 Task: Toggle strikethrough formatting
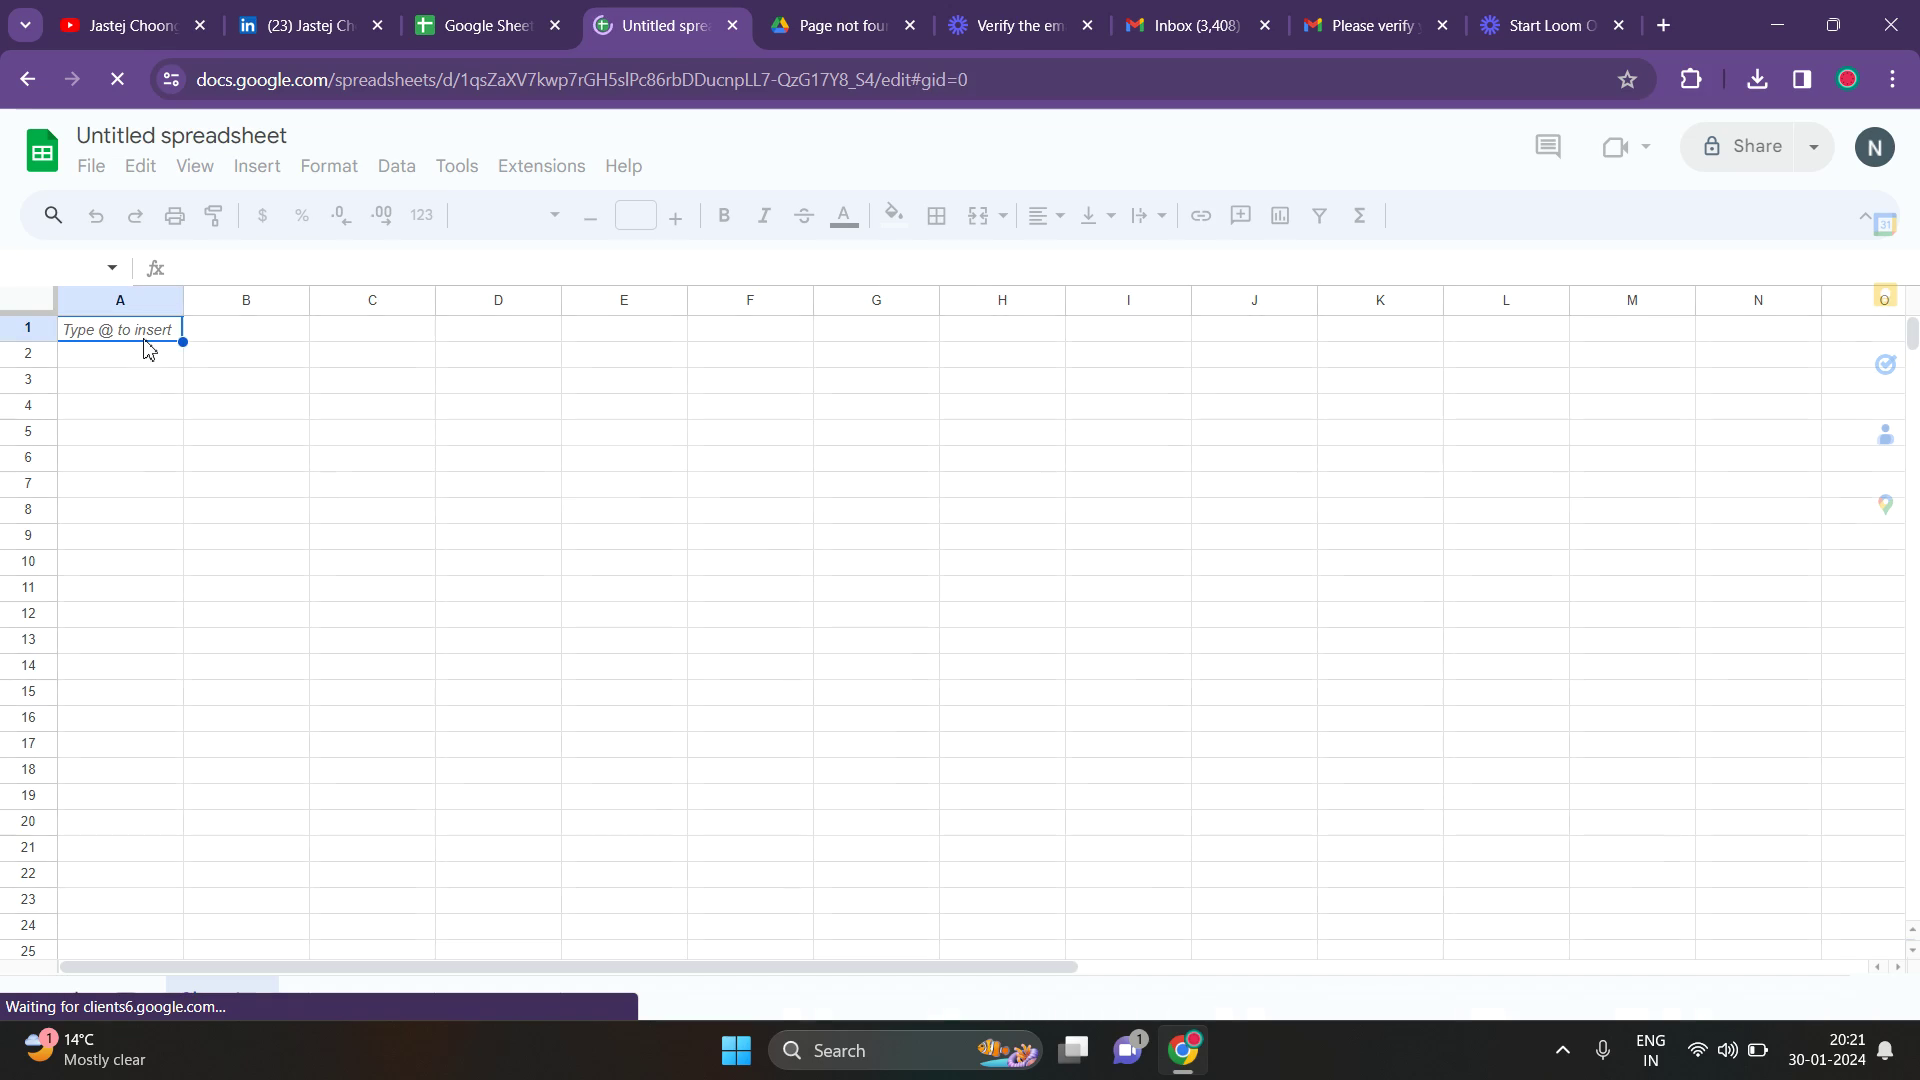point(804,216)
